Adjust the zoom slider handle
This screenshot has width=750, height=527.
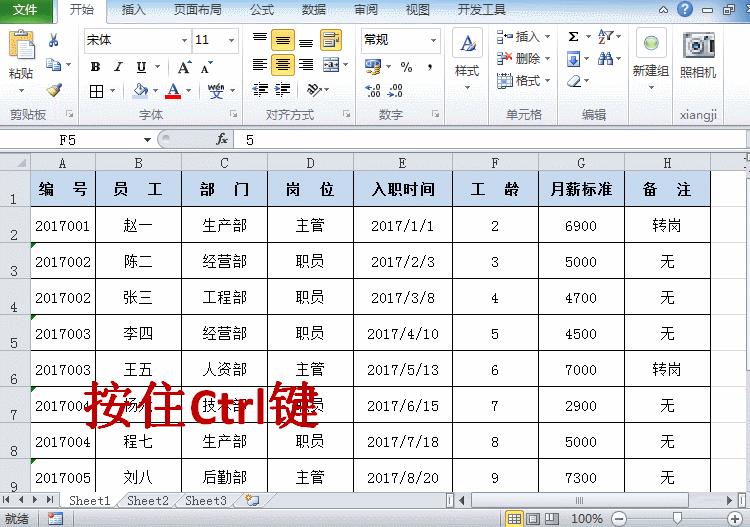point(677,518)
